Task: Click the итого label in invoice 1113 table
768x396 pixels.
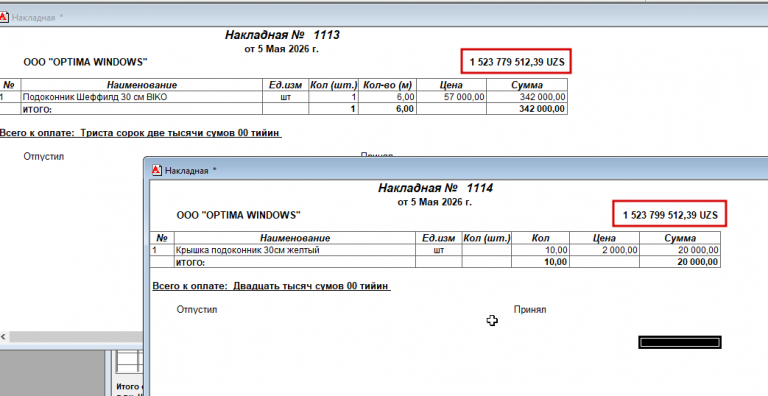Action: (x=37, y=109)
